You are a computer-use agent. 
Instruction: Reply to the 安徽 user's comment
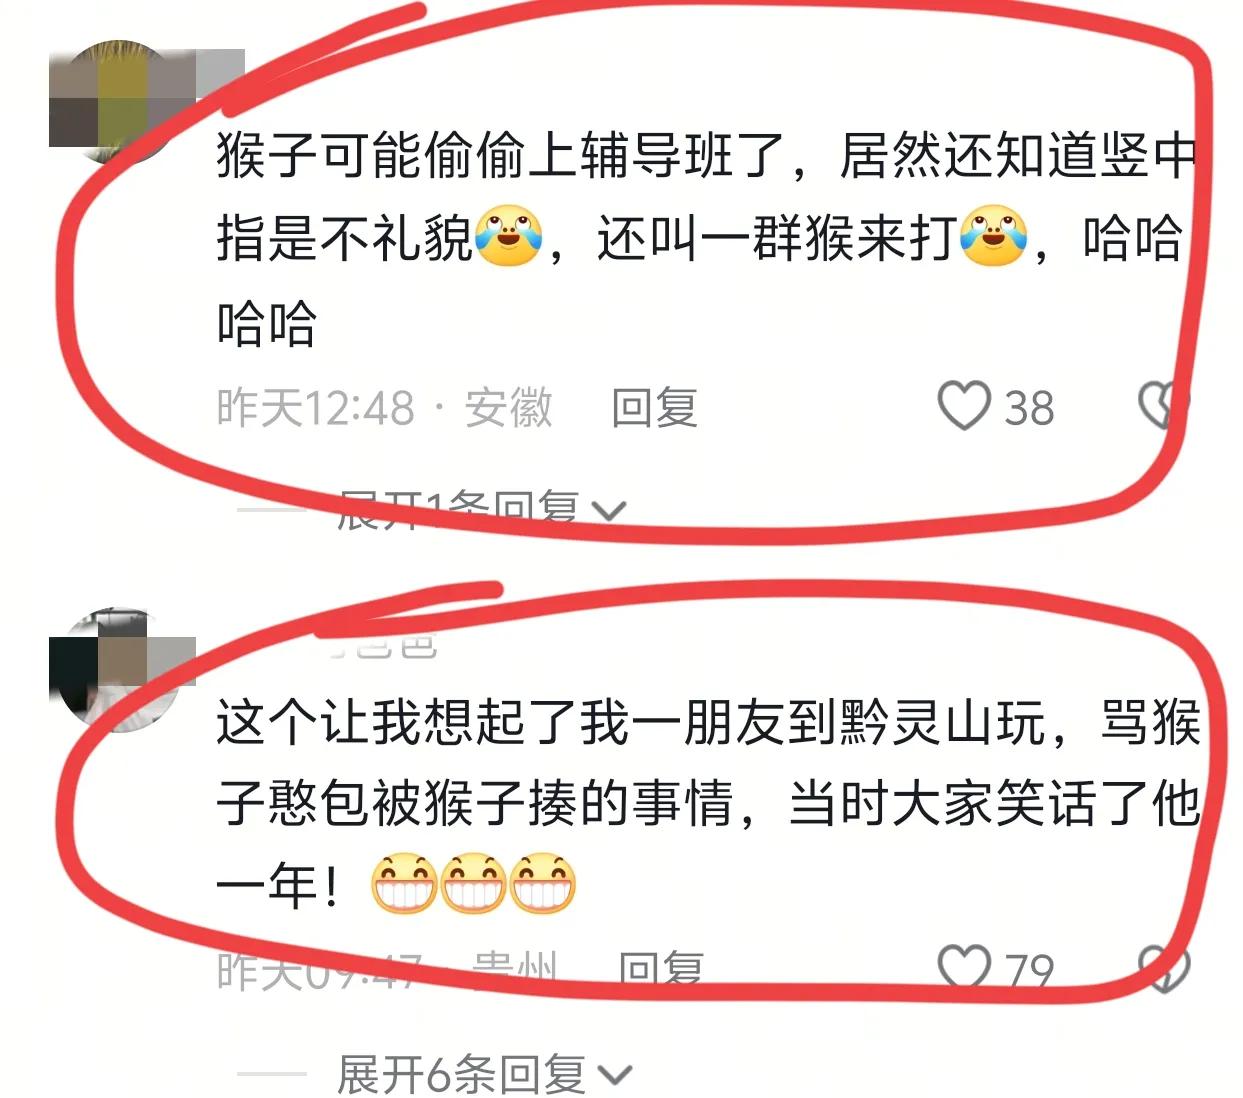[654, 408]
